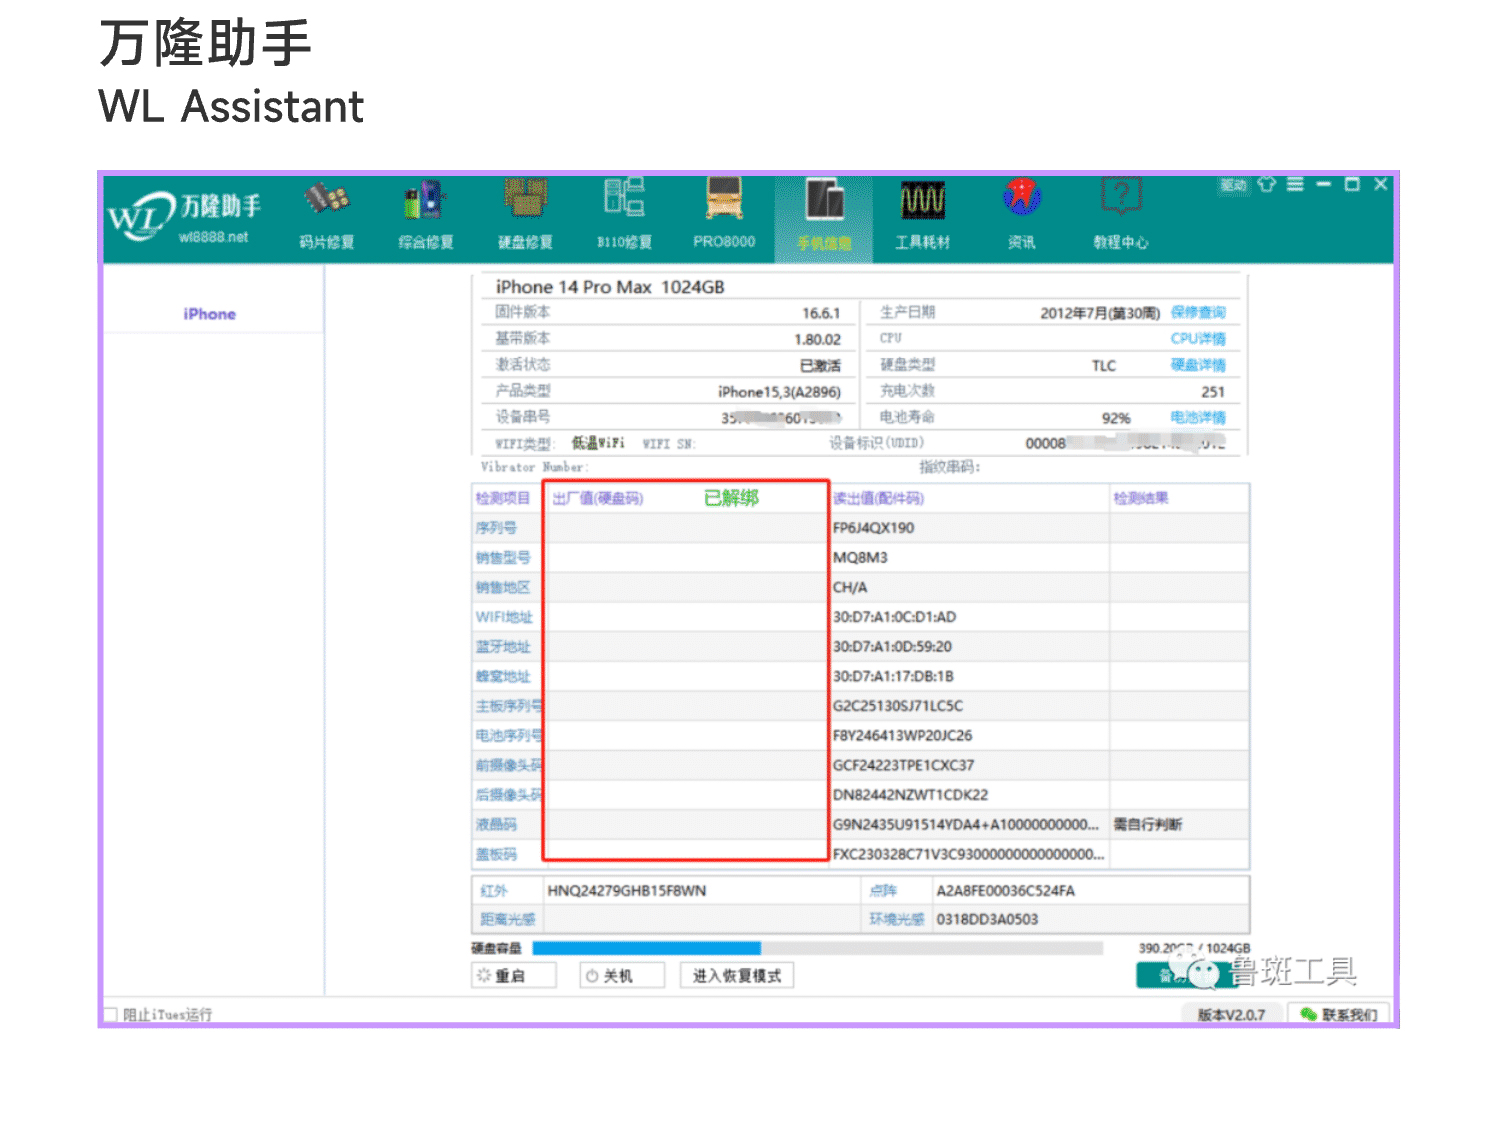This screenshot has height=1130, width=1500.
Task: Select ambient light value 0318DD3A0503
Action: (987, 920)
